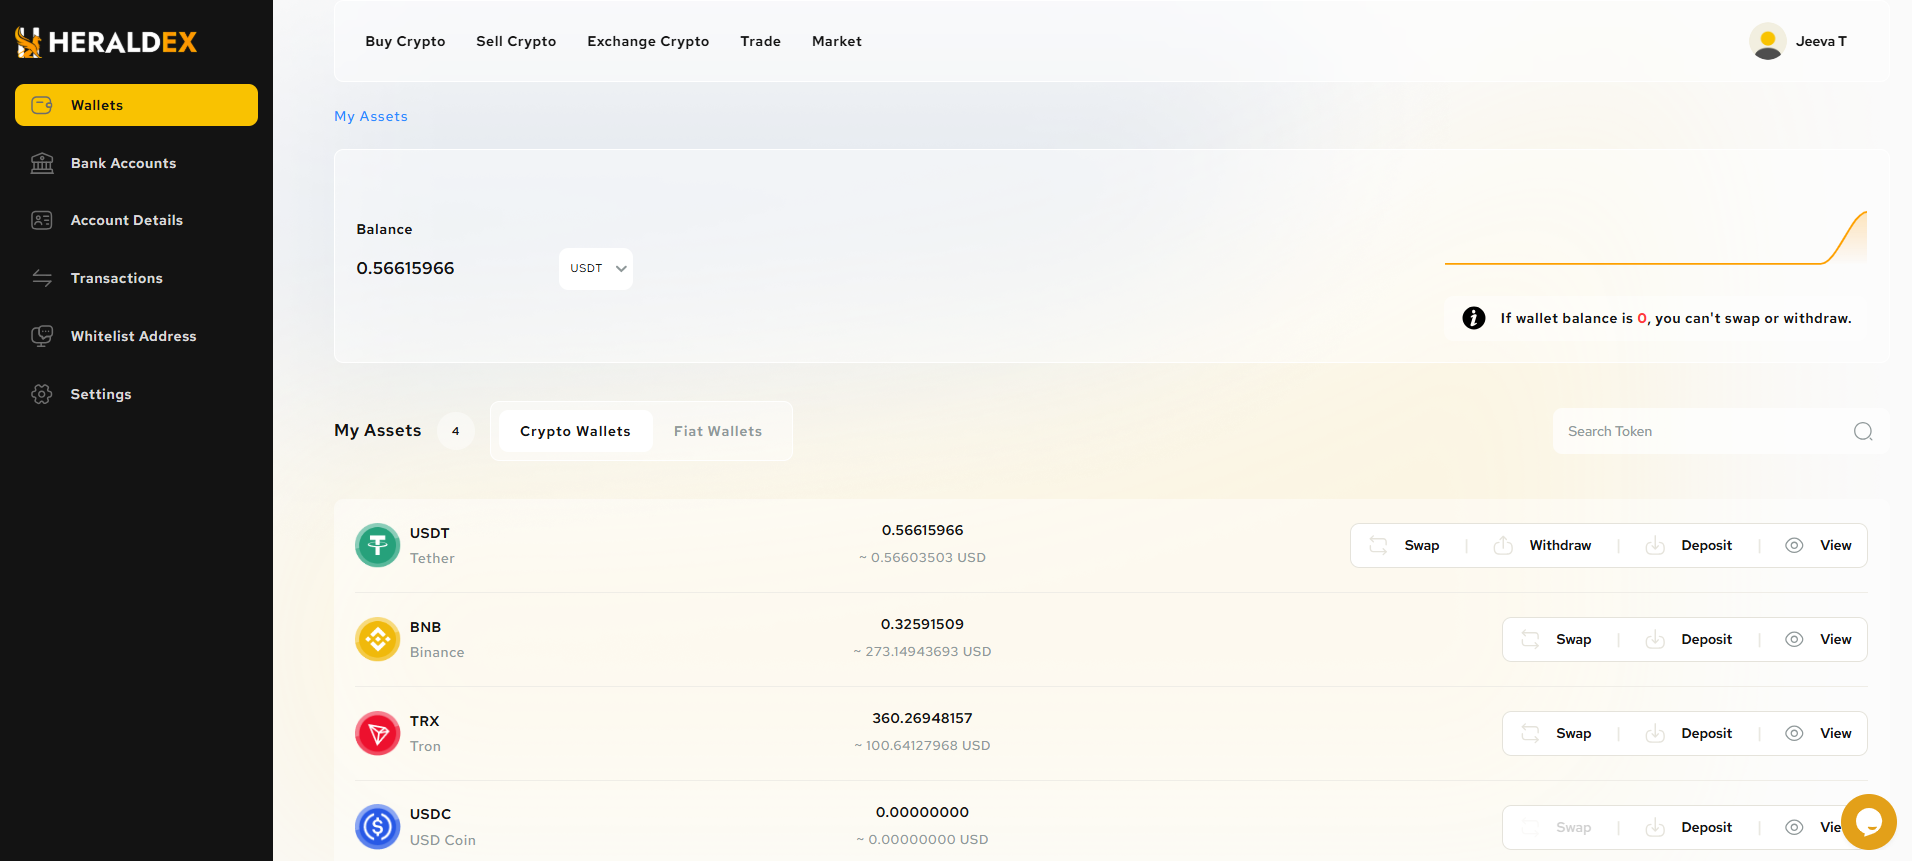Expand the USDT balance currency dropdown

pyautogui.click(x=596, y=268)
